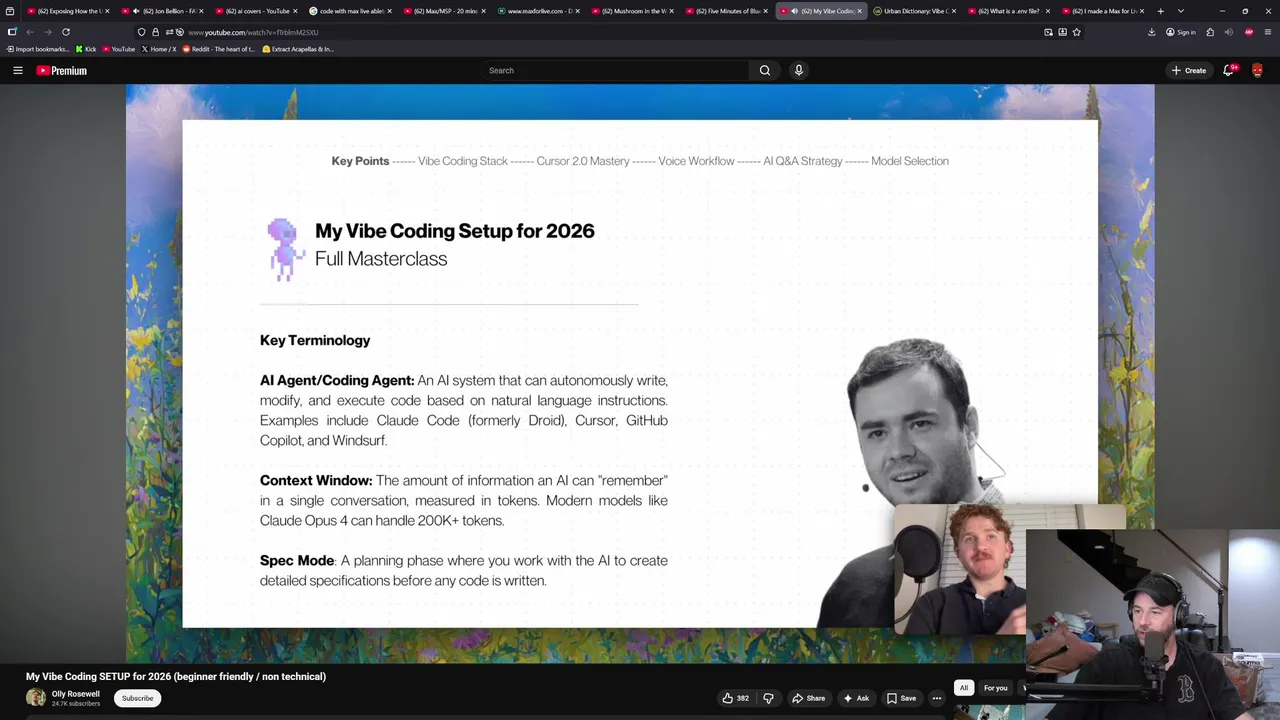Open the Create dropdown button
This screenshot has height=720, width=1280.
[1189, 70]
